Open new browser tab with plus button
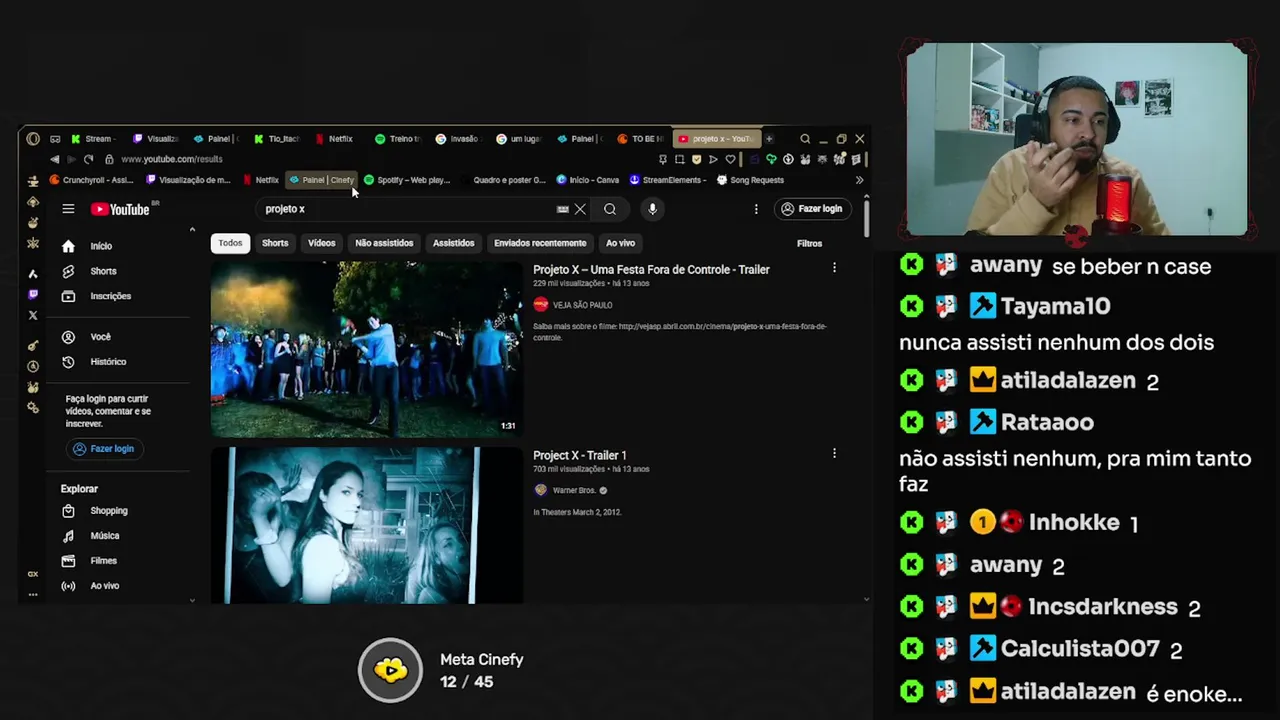The height and width of the screenshot is (720, 1280). pos(769,139)
